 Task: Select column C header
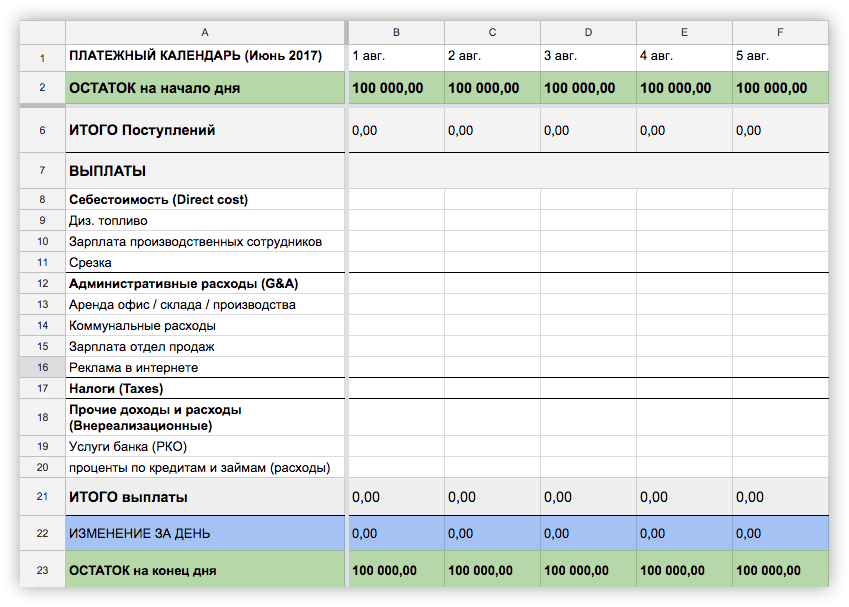[x=492, y=33]
